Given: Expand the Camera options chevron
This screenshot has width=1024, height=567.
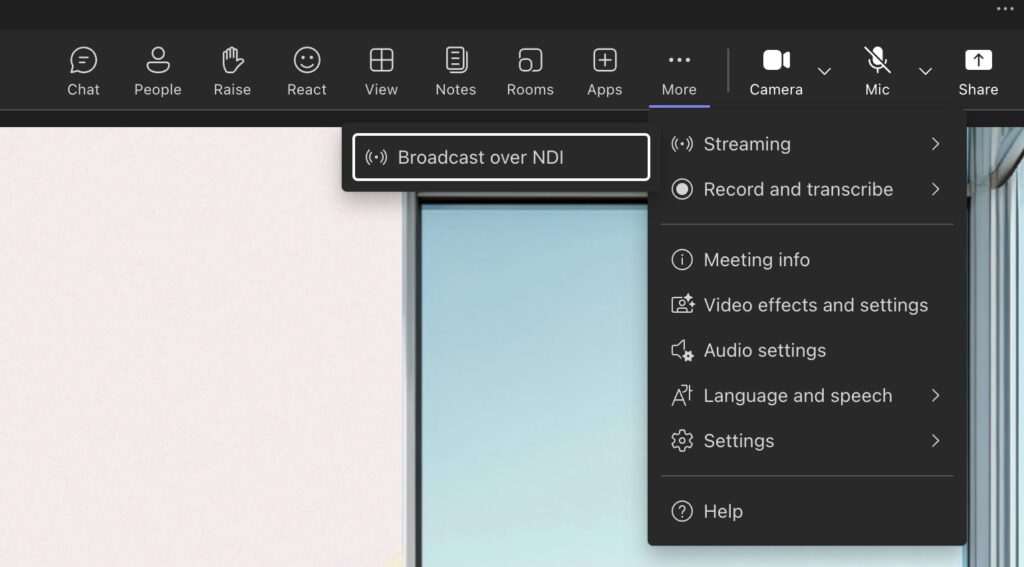Looking at the screenshot, I should (x=825, y=71).
